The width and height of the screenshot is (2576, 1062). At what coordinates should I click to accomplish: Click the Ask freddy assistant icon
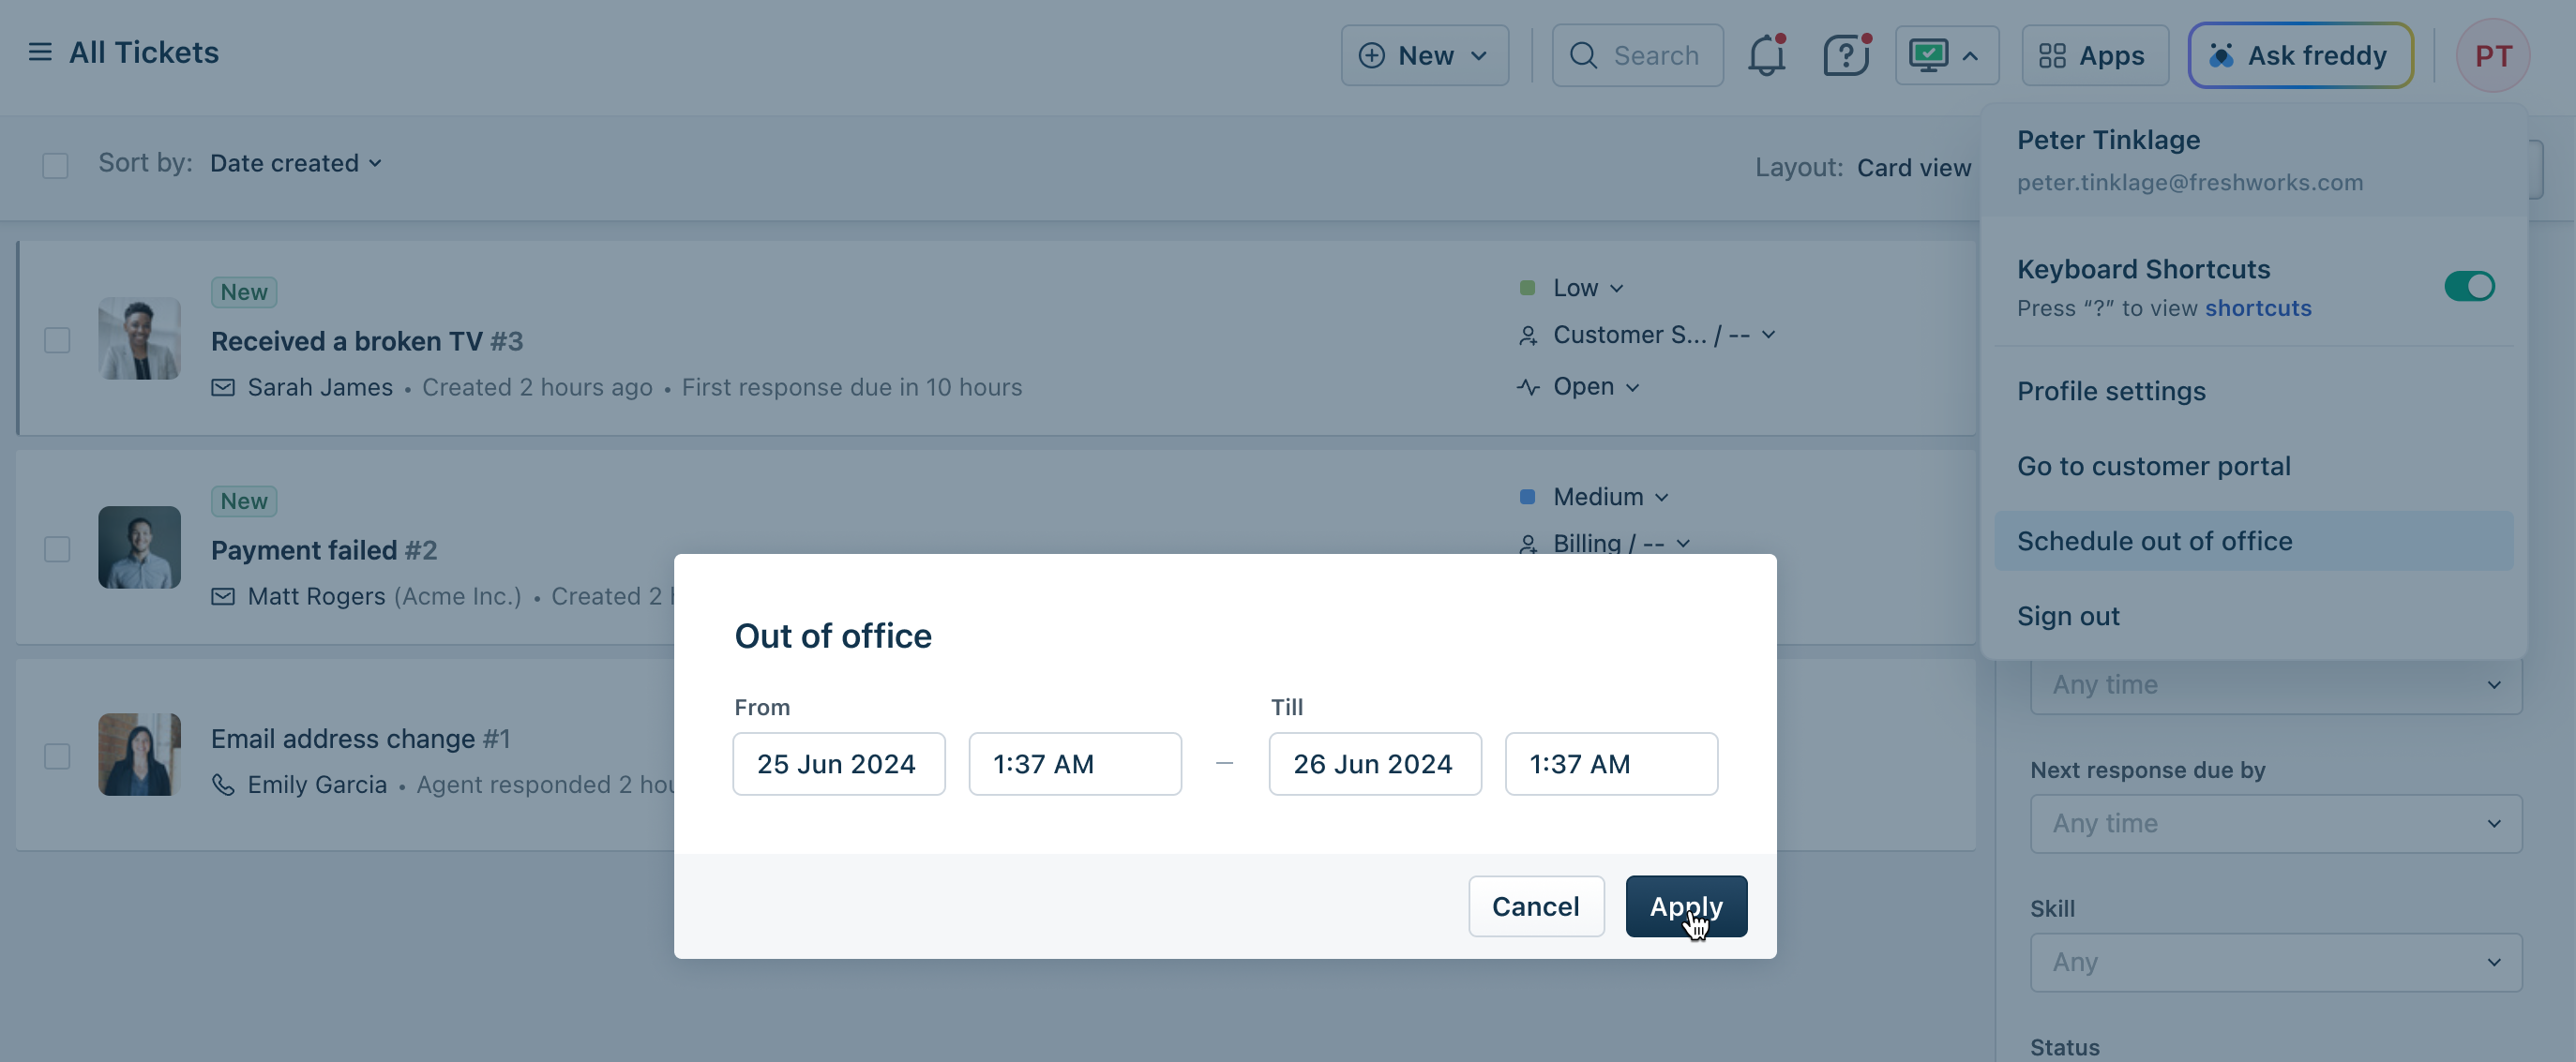tap(2221, 56)
